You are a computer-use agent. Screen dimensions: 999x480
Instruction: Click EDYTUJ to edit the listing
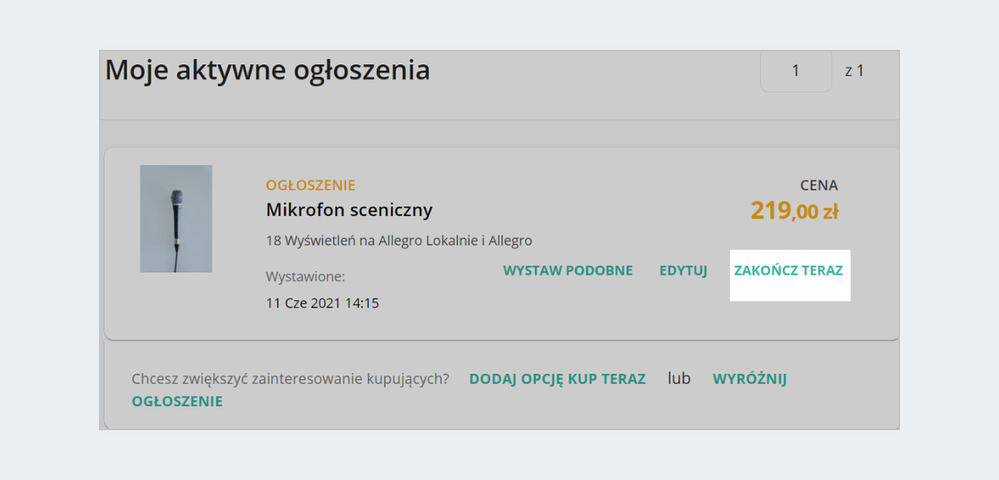[x=683, y=270]
